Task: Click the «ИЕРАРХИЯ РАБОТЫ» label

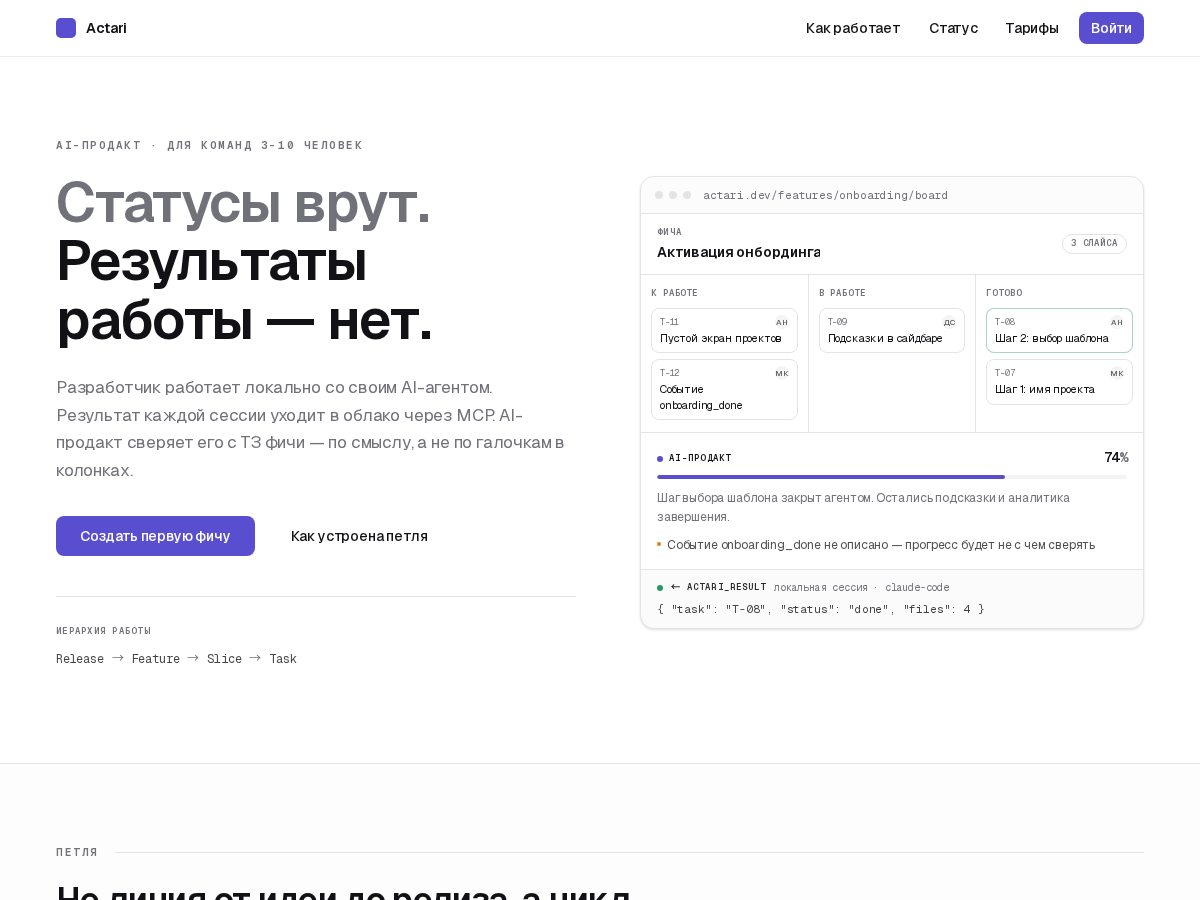Action: point(104,631)
